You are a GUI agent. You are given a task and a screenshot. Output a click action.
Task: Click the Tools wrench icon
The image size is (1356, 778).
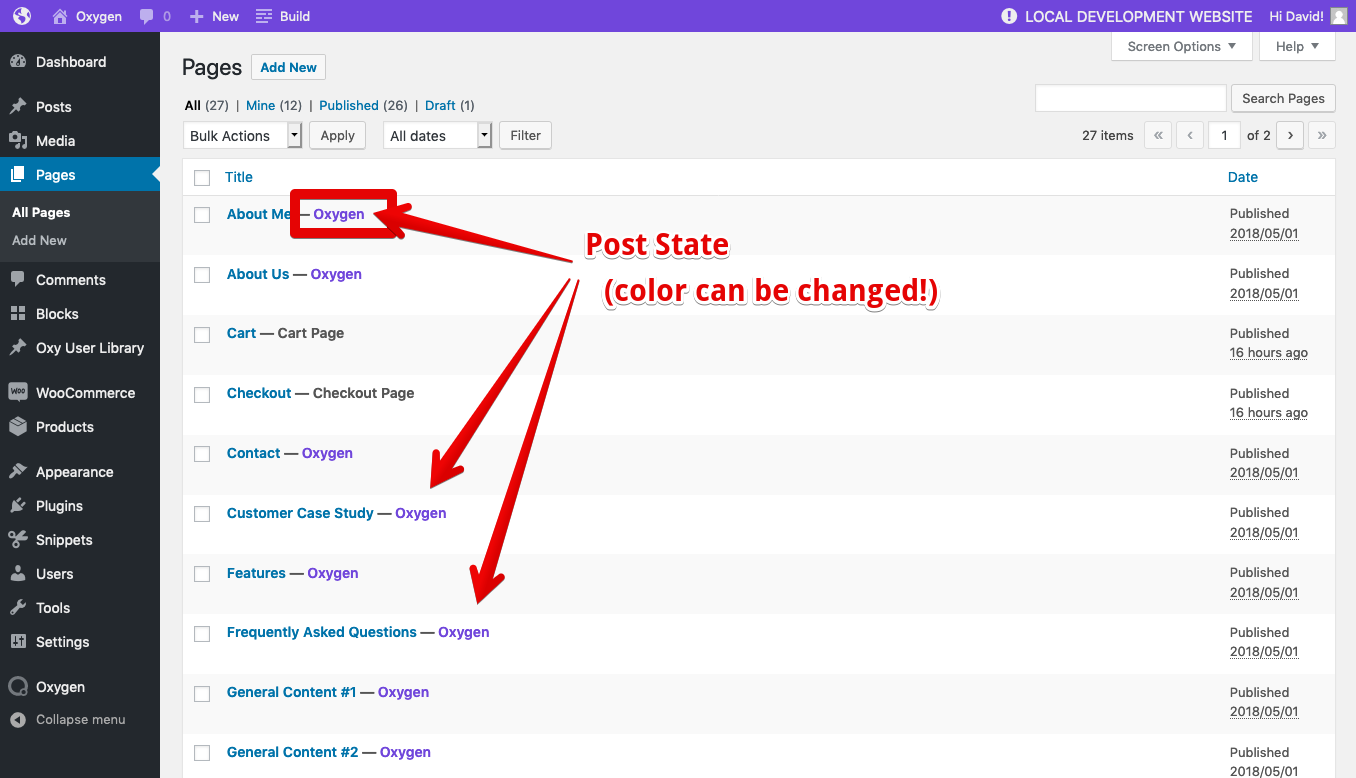(18, 608)
